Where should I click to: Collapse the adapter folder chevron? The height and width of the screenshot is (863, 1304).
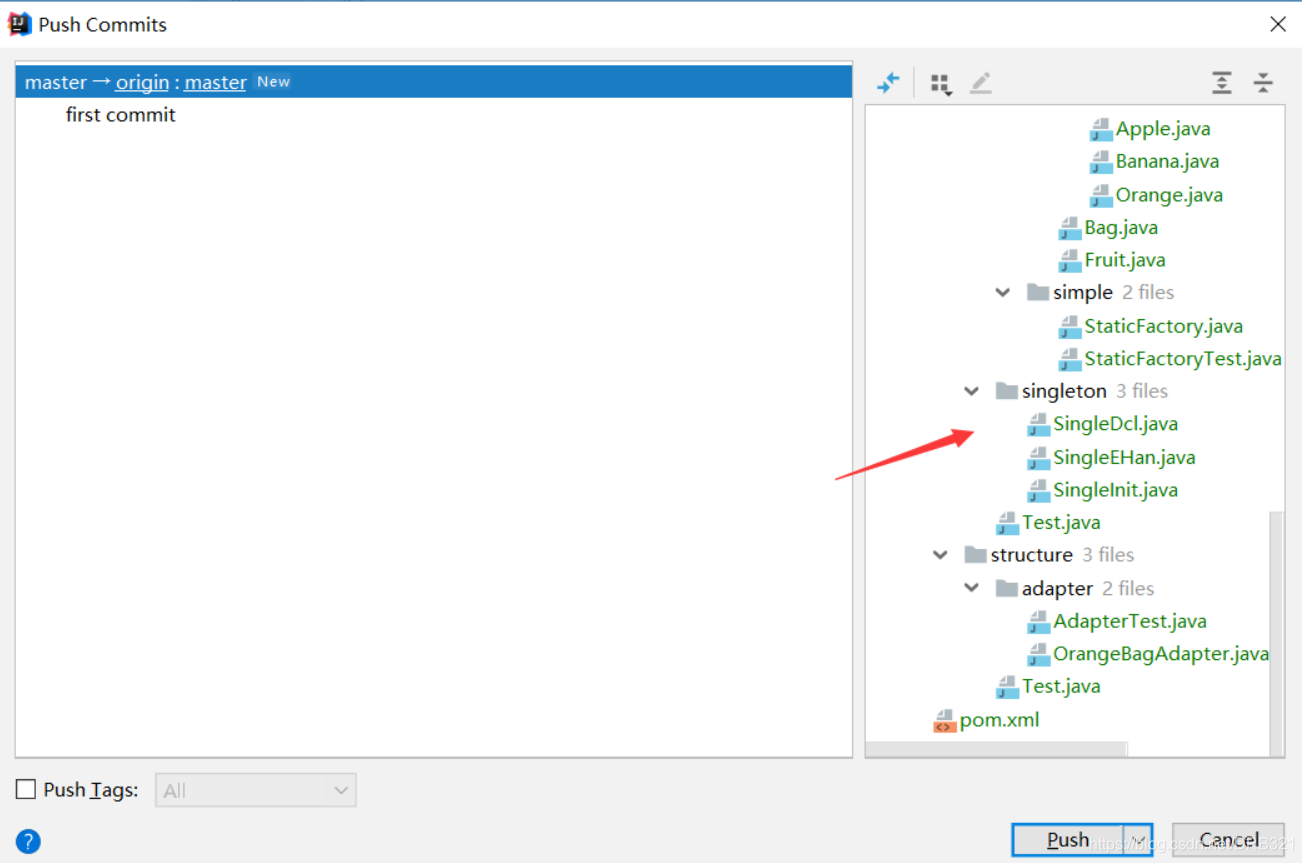[x=971, y=589]
